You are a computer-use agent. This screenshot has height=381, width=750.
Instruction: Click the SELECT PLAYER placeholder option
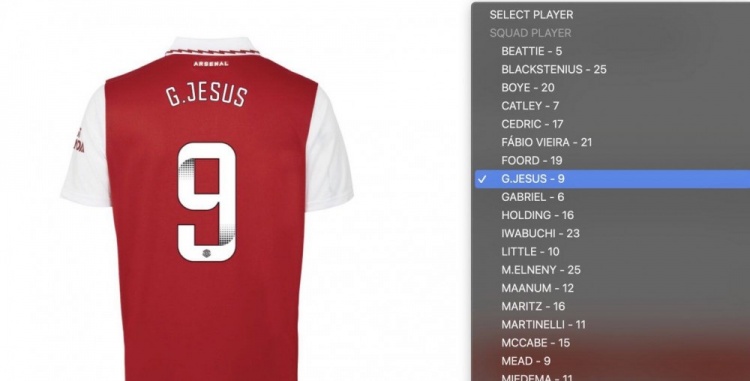(612, 15)
